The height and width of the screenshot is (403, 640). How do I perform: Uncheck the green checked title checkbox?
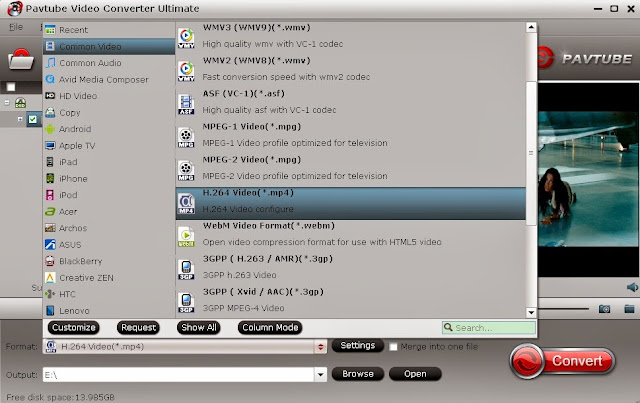point(33,119)
